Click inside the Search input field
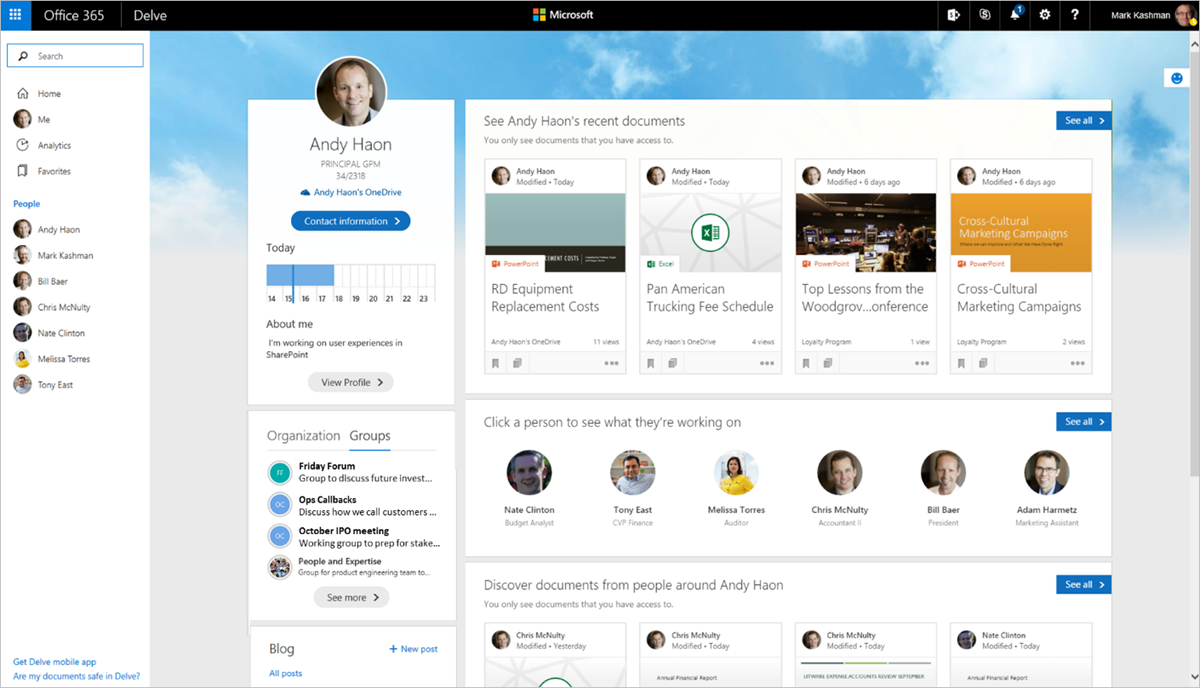The height and width of the screenshot is (688, 1200). click(80, 55)
